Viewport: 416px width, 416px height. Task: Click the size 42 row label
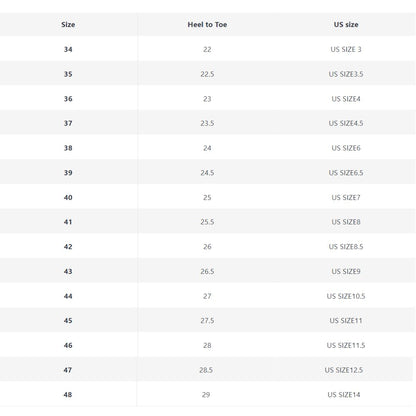(x=68, y=247)
